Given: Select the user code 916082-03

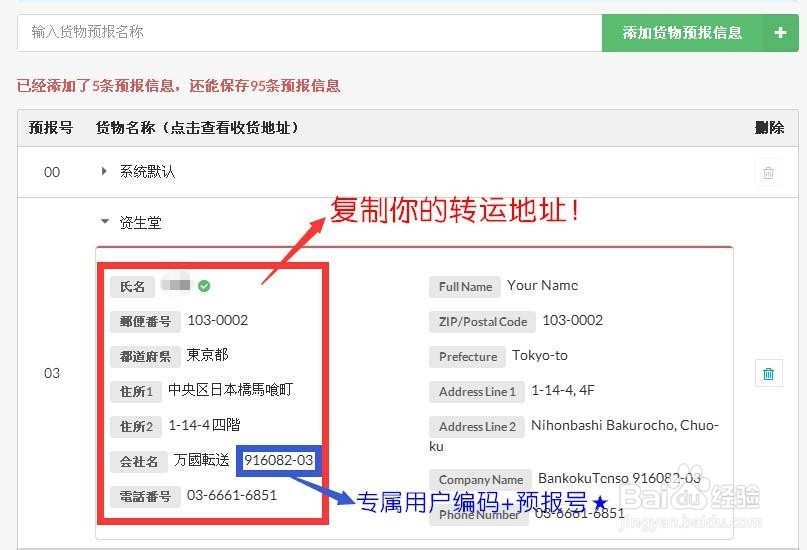Looking at the screenshot, I should (x=278, y=460).
